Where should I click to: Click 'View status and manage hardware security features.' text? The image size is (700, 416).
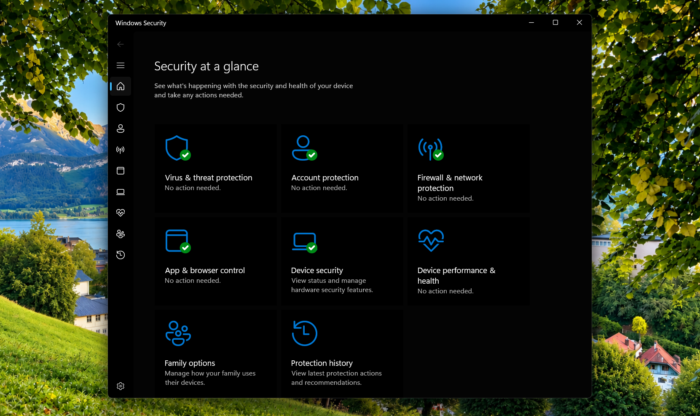tap(332, 285)
